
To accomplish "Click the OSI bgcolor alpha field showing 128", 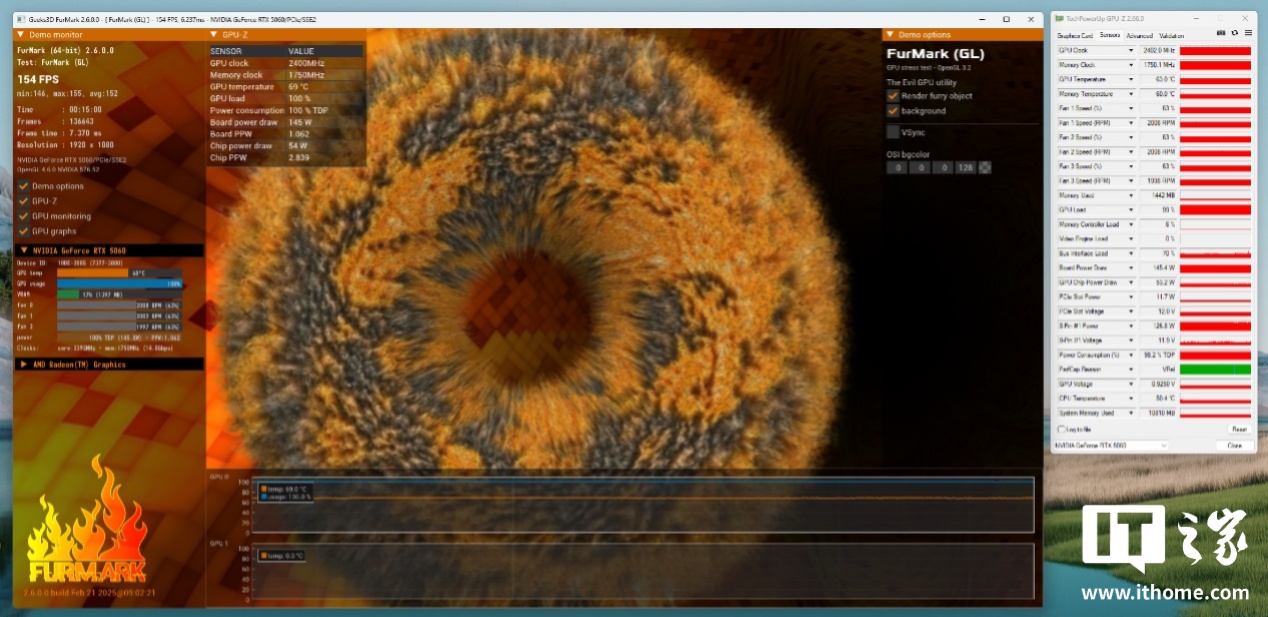I will coord(965,167).
